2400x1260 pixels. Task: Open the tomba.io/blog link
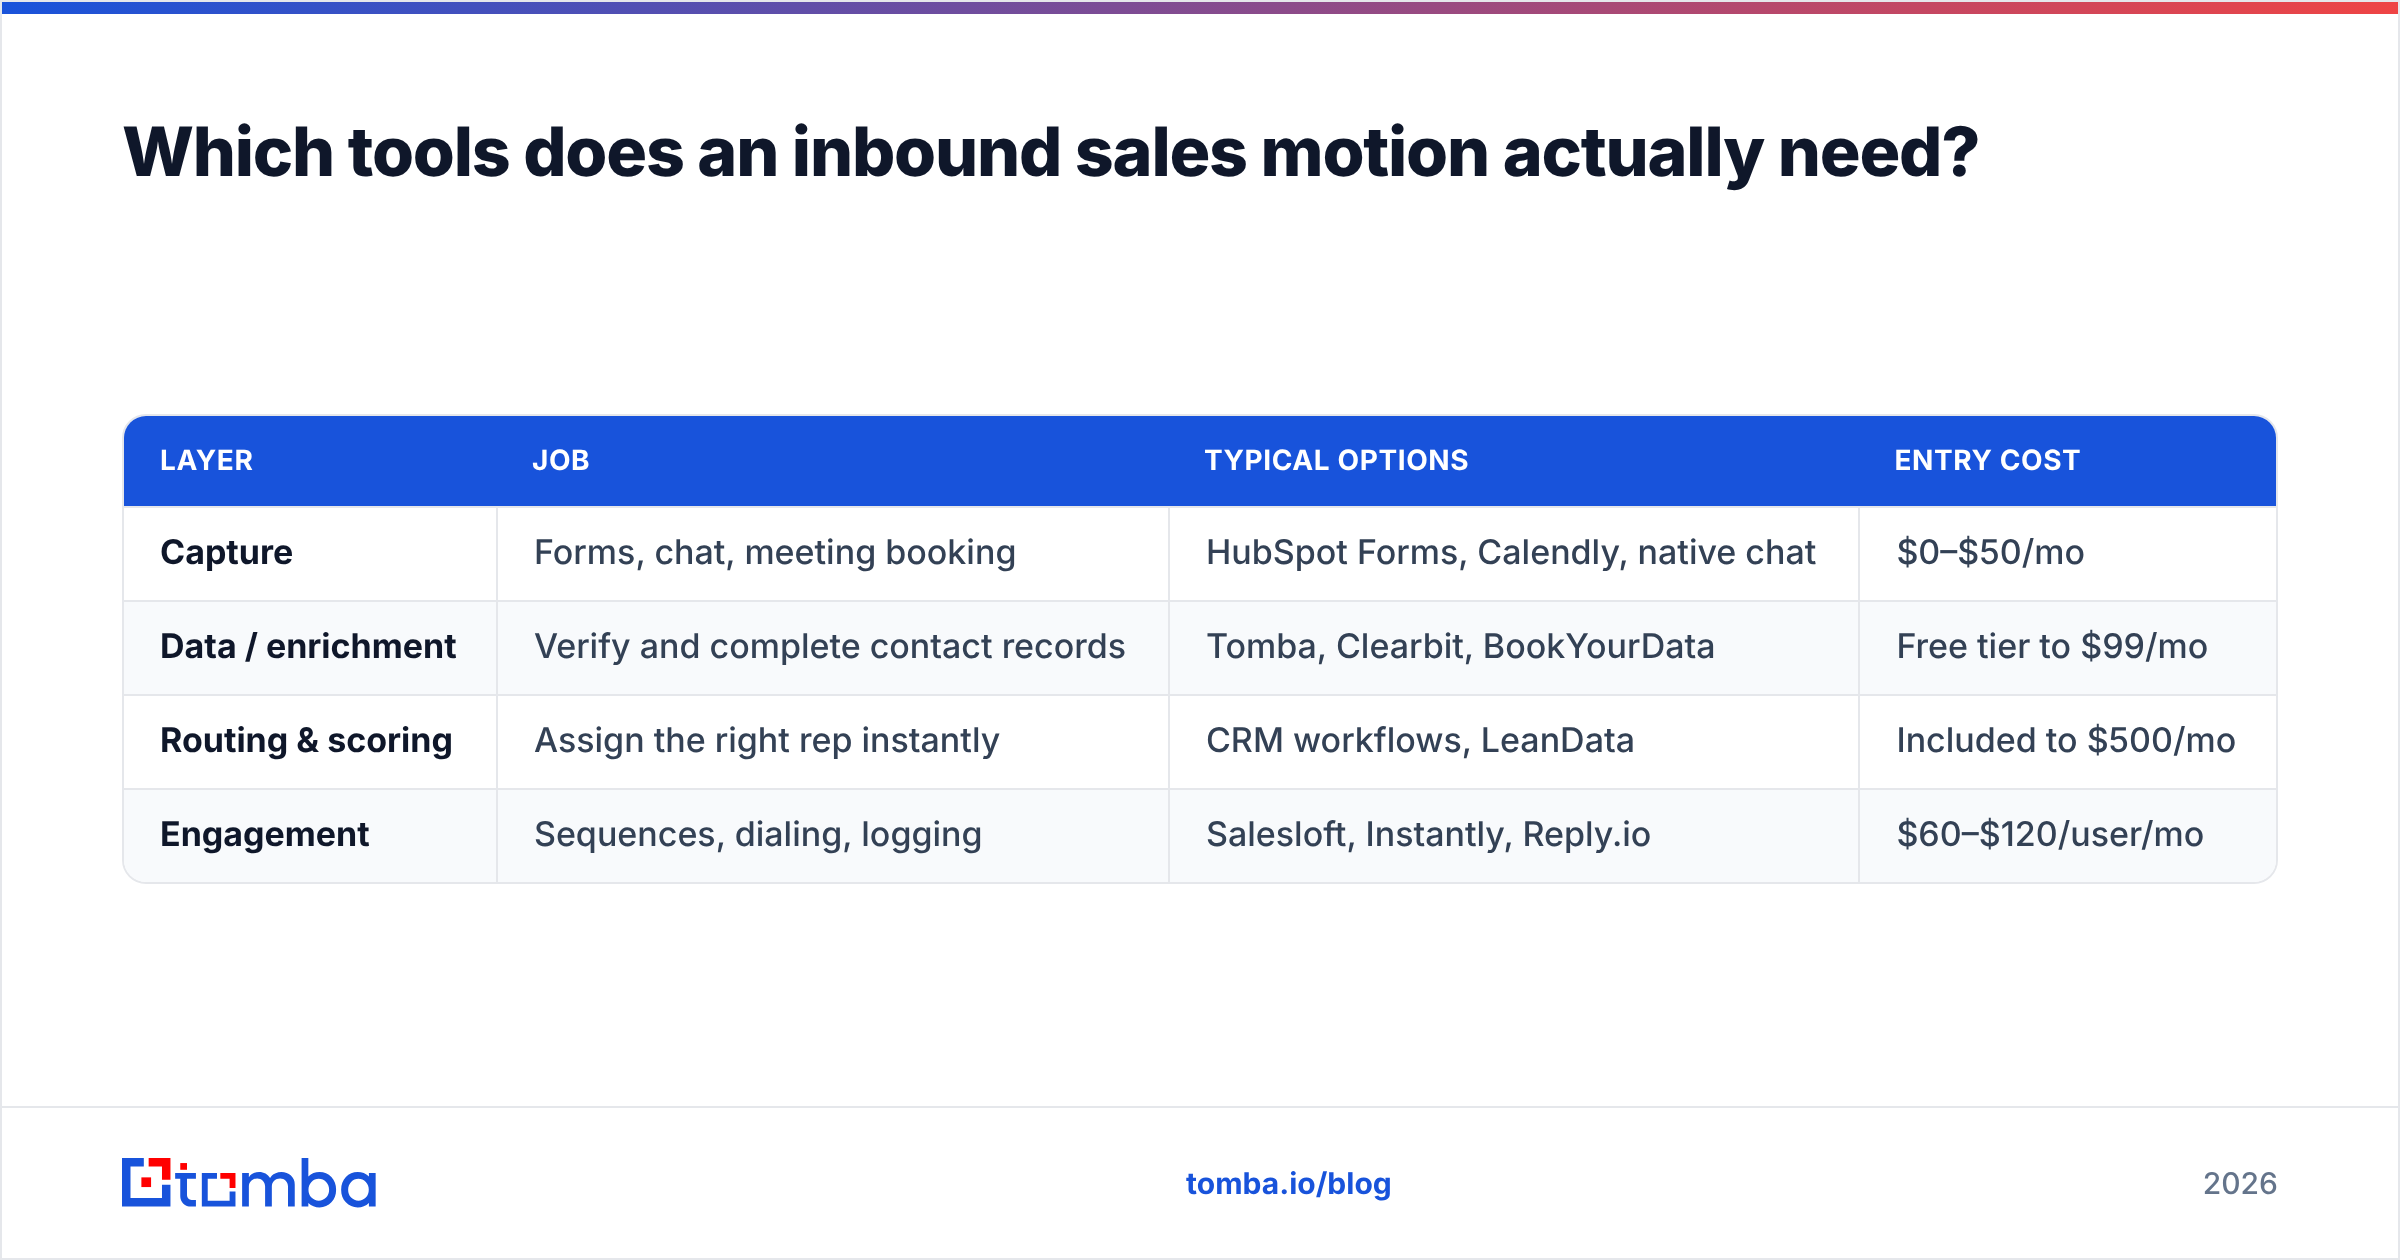click(x=1288, y=1184)
